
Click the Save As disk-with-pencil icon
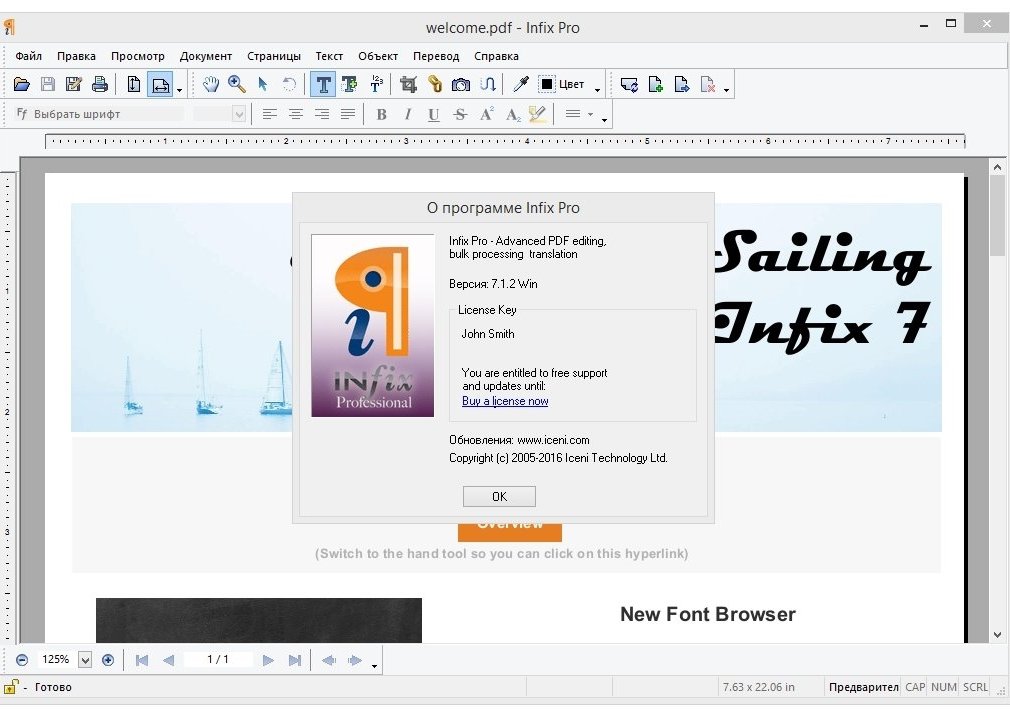tap(73, 84)
